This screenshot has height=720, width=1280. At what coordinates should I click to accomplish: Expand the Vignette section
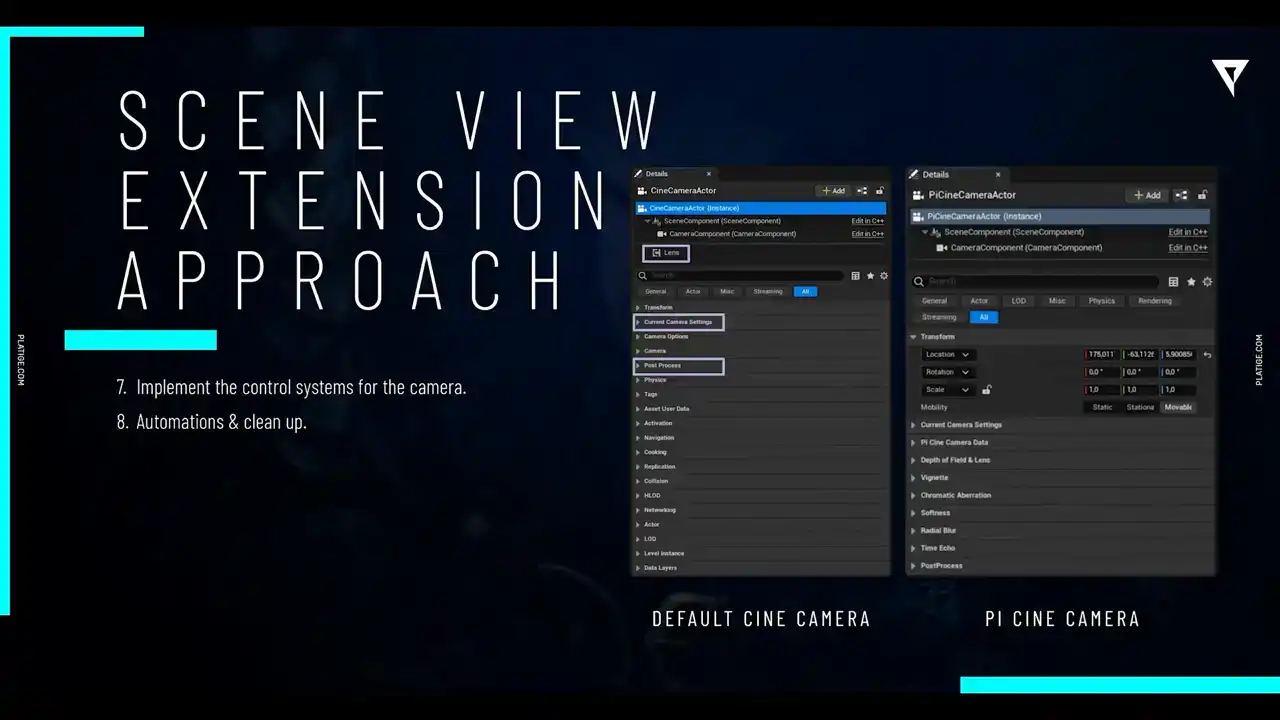point(934,478)
